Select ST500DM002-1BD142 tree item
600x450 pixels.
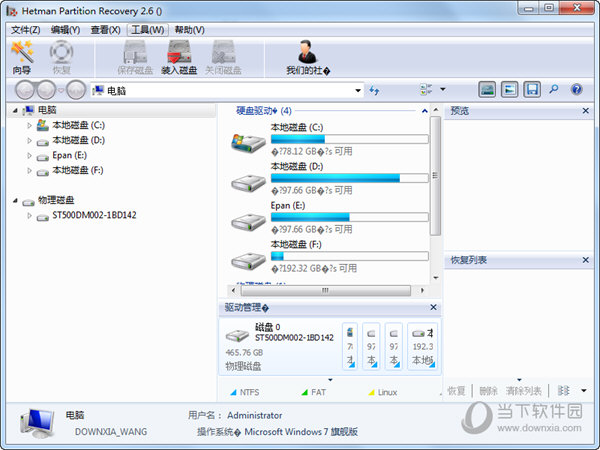(x=94, y=215)
